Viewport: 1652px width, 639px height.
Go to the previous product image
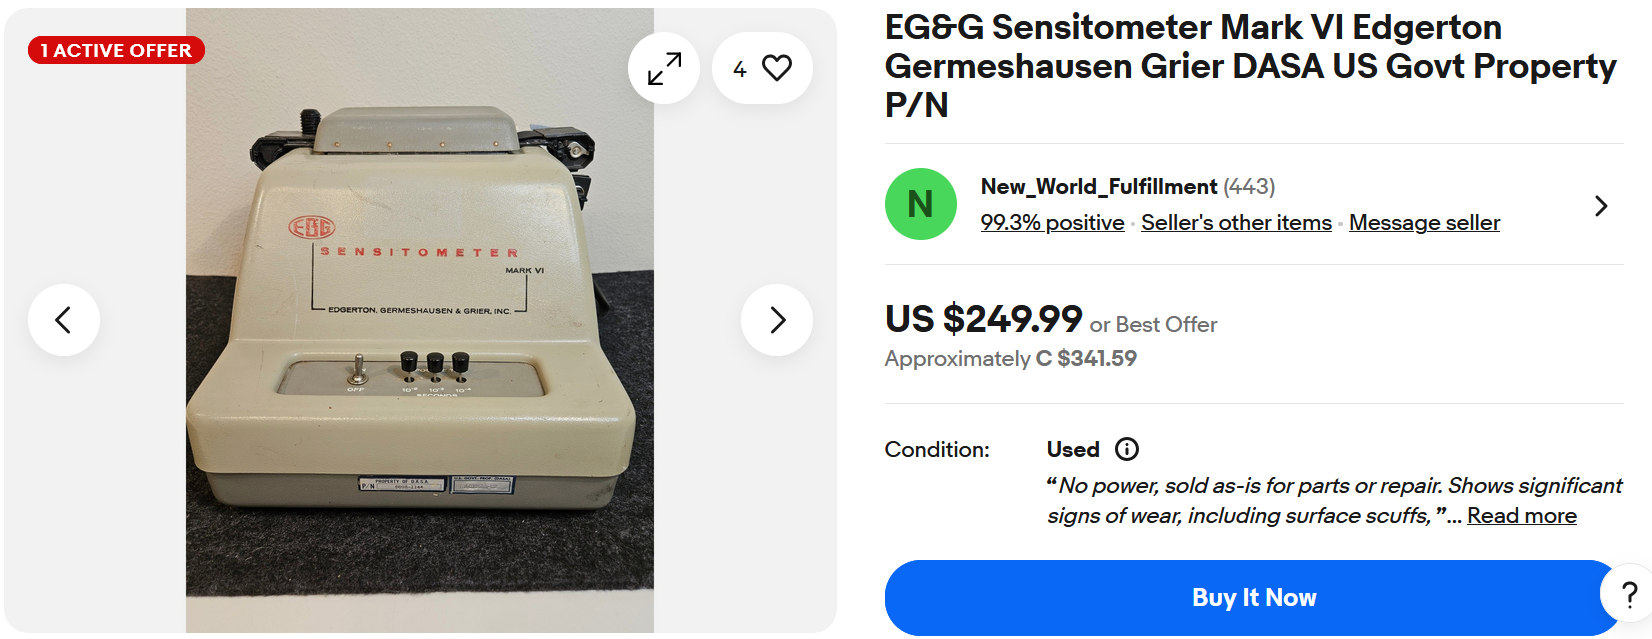64,320
